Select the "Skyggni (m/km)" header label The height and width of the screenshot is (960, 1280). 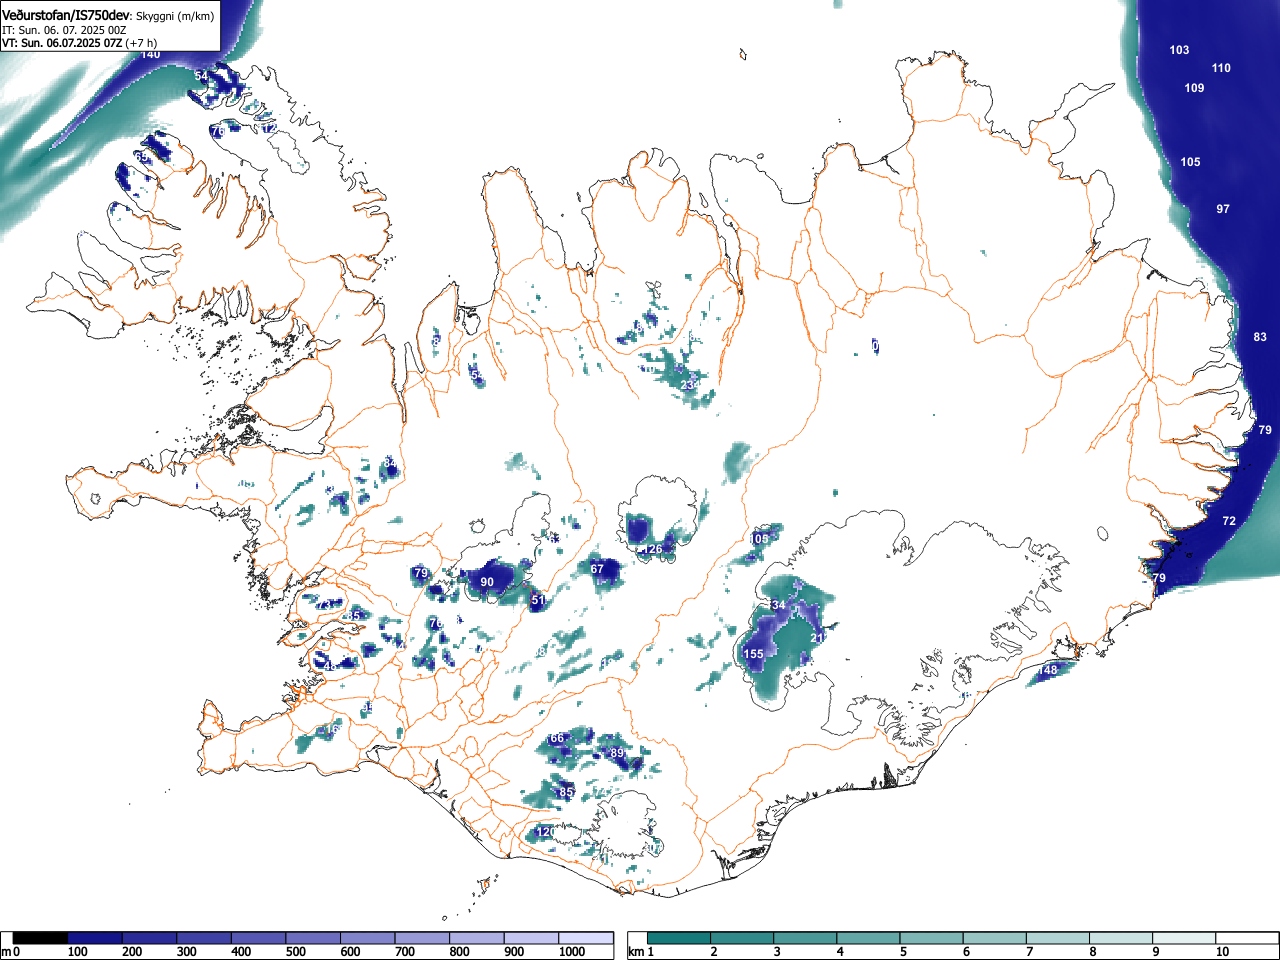[174, 17]
